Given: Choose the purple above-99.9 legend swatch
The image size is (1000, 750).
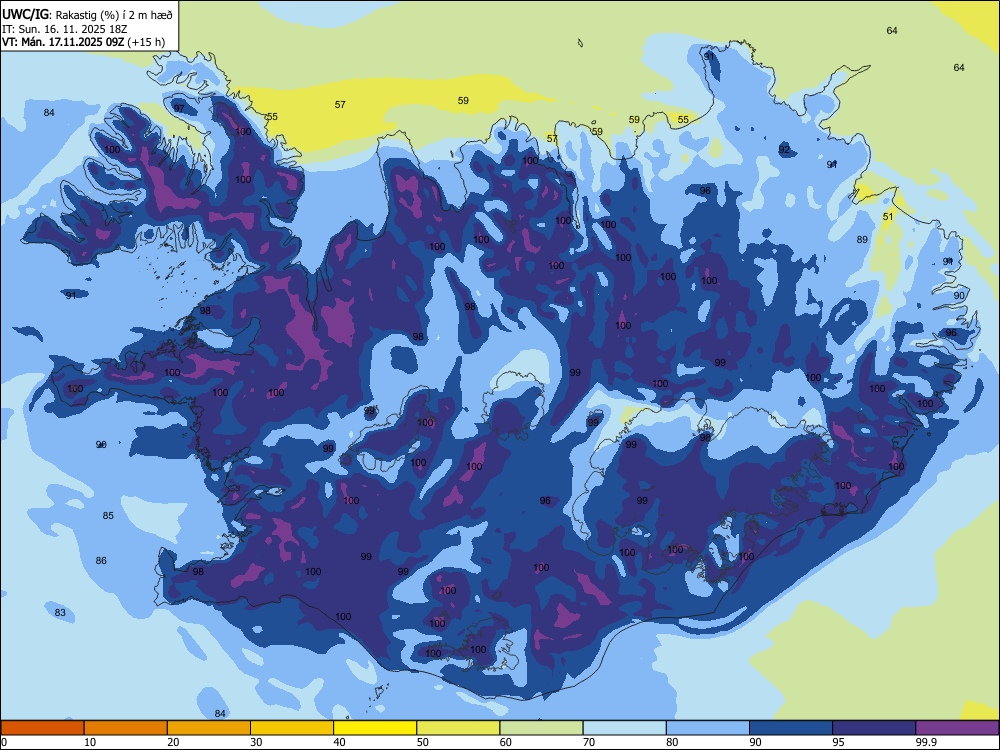Looking at the screenshot, I should [x=957, y=728].
